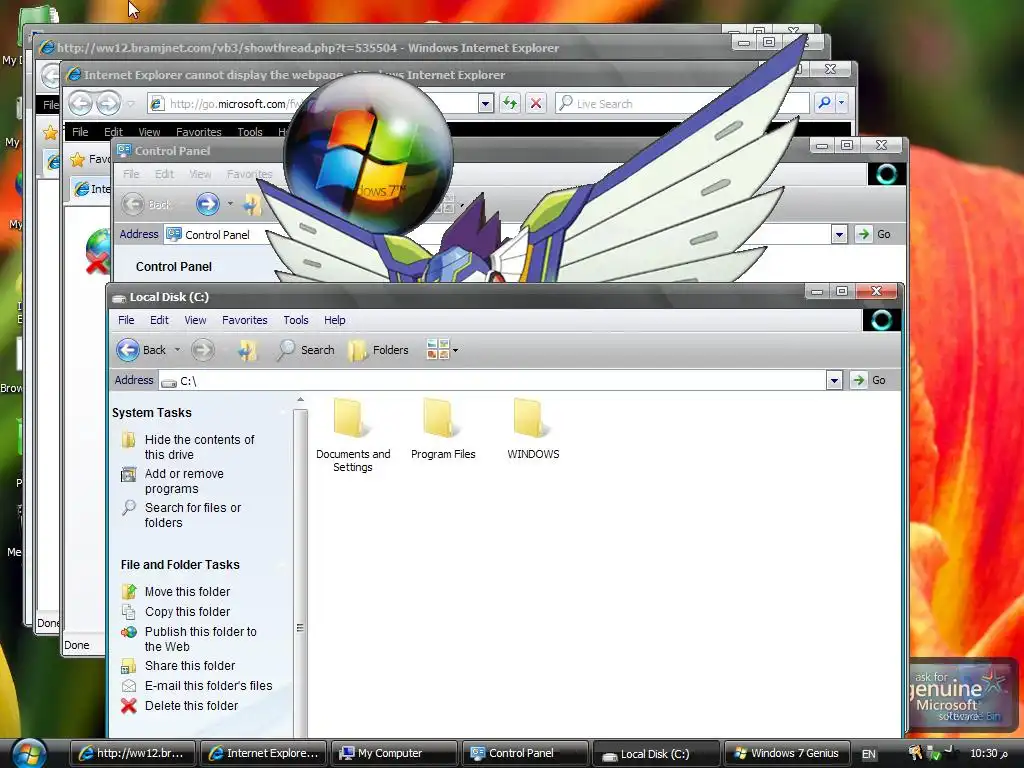
Task: Click Favorites star icon in Internet Explorer
Action: pyautogui.click(x=78, y=159)
